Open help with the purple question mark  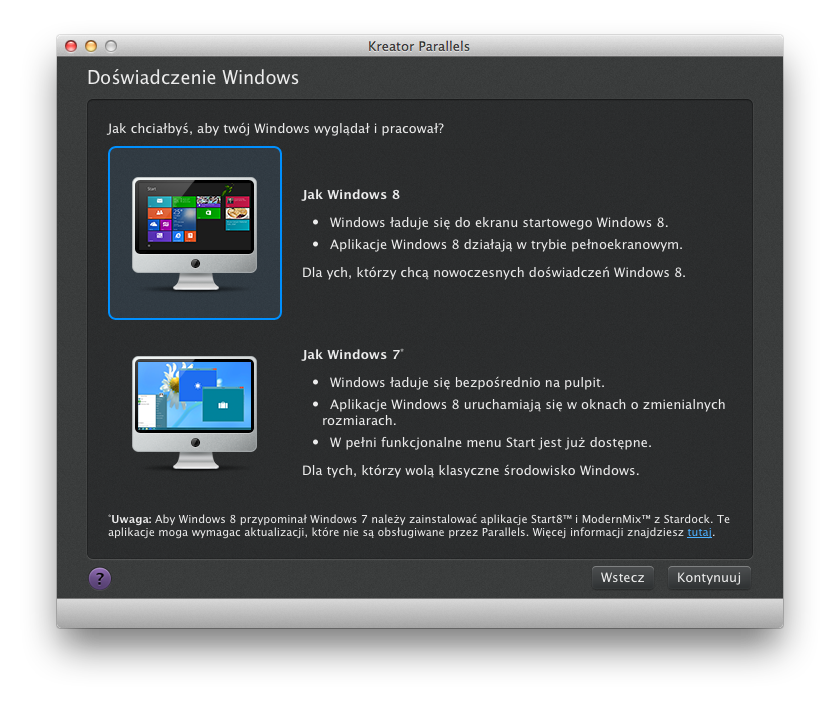(x=100, y=578)
